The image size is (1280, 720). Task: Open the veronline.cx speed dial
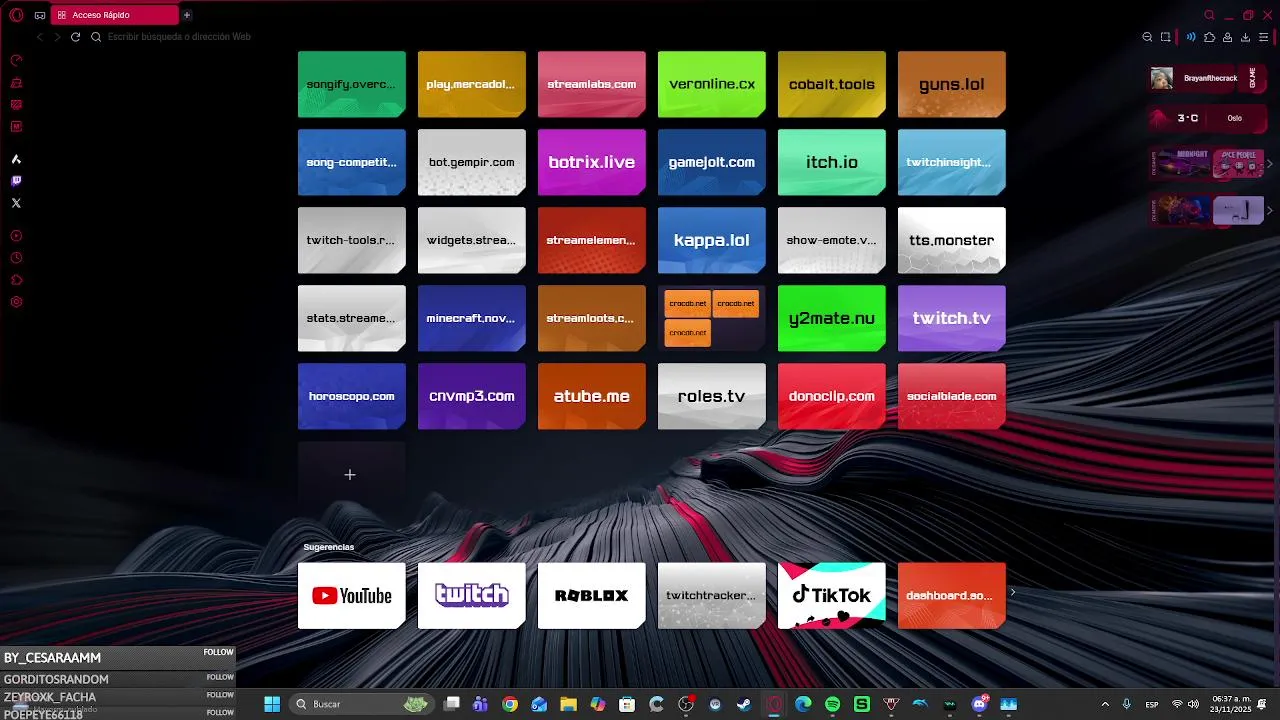pyautogui.click(x=712, y=84)
